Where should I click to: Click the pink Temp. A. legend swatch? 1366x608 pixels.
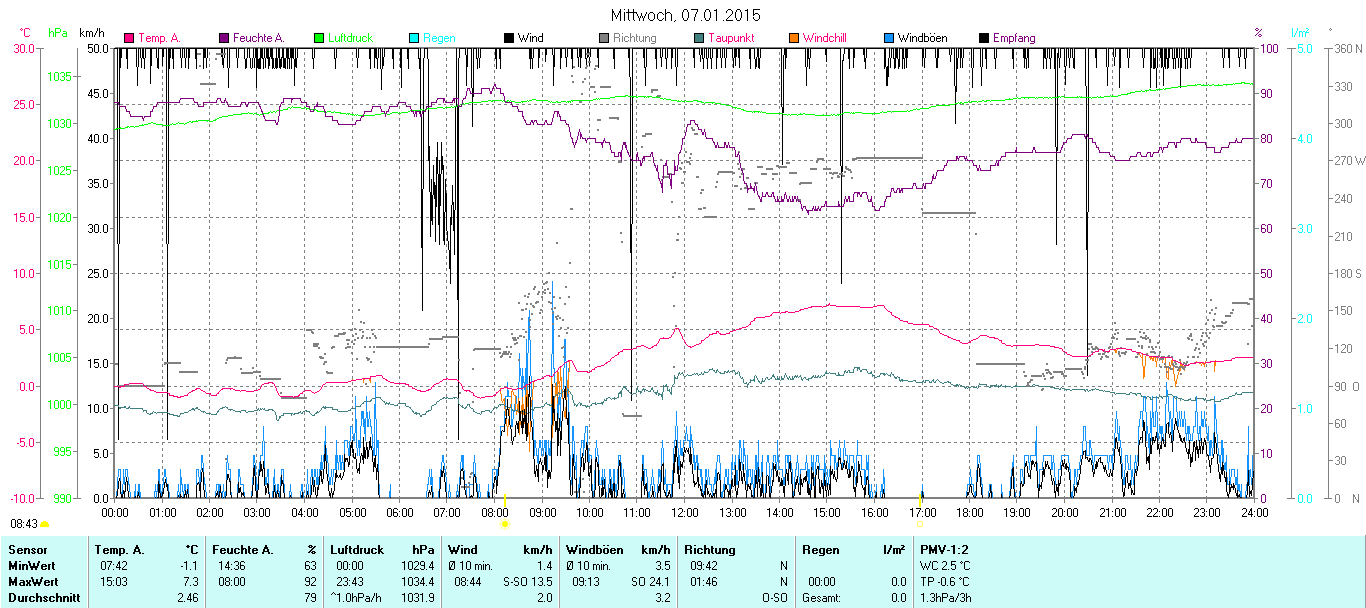[x=129, y=38]
